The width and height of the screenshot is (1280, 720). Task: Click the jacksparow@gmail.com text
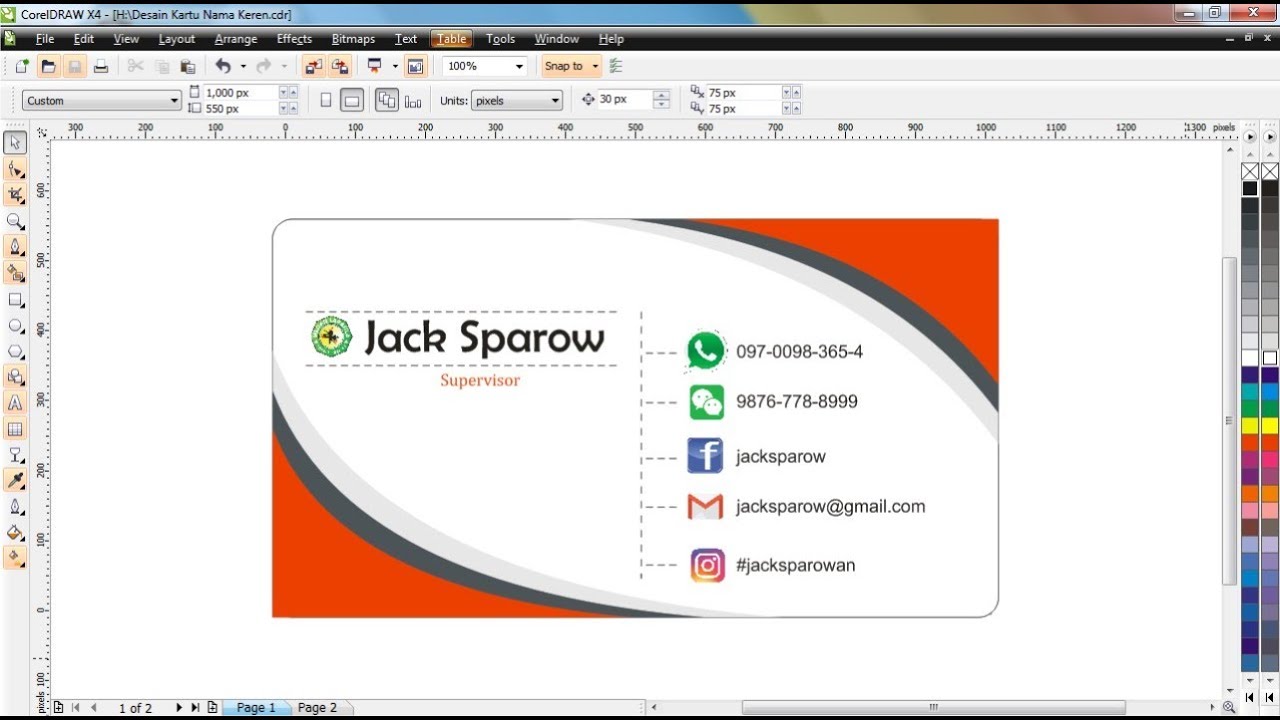tap(830, 507)
